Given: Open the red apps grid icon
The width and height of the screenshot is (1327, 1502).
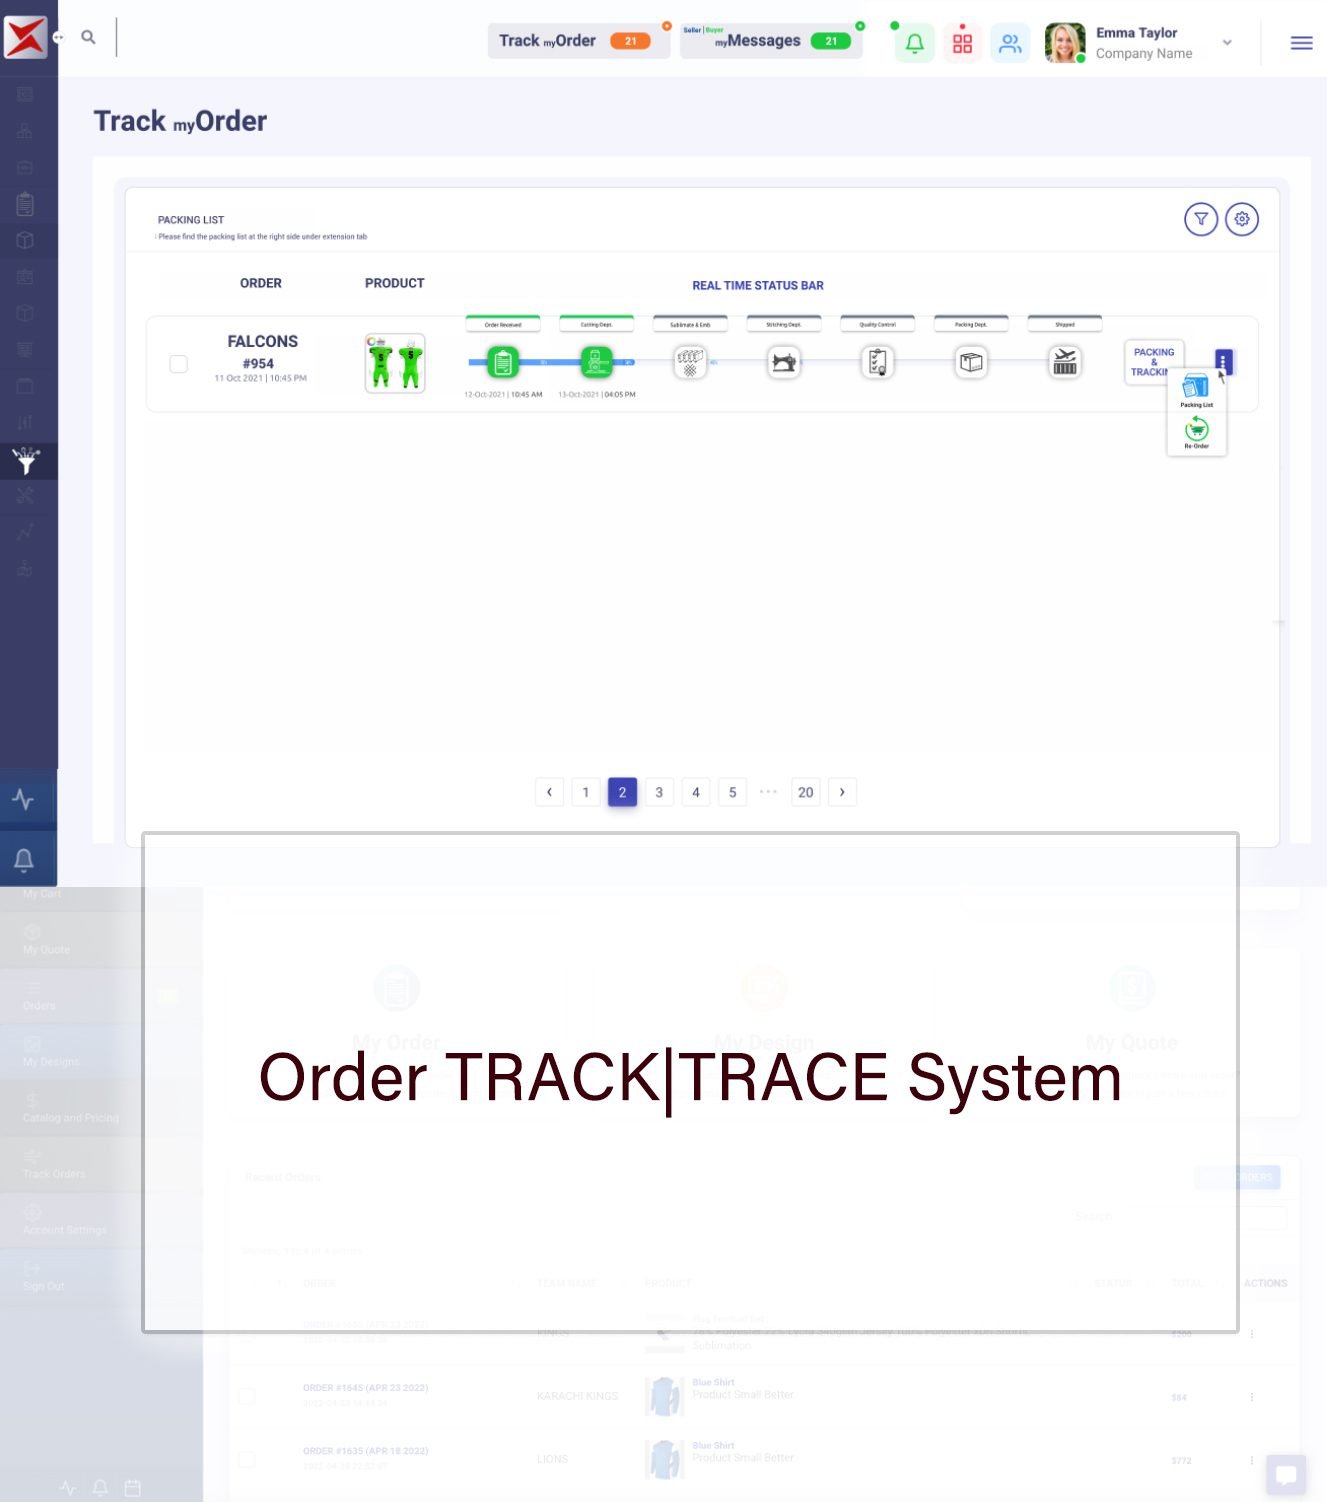Looking at the screenshot, I should tap(962, 43).
